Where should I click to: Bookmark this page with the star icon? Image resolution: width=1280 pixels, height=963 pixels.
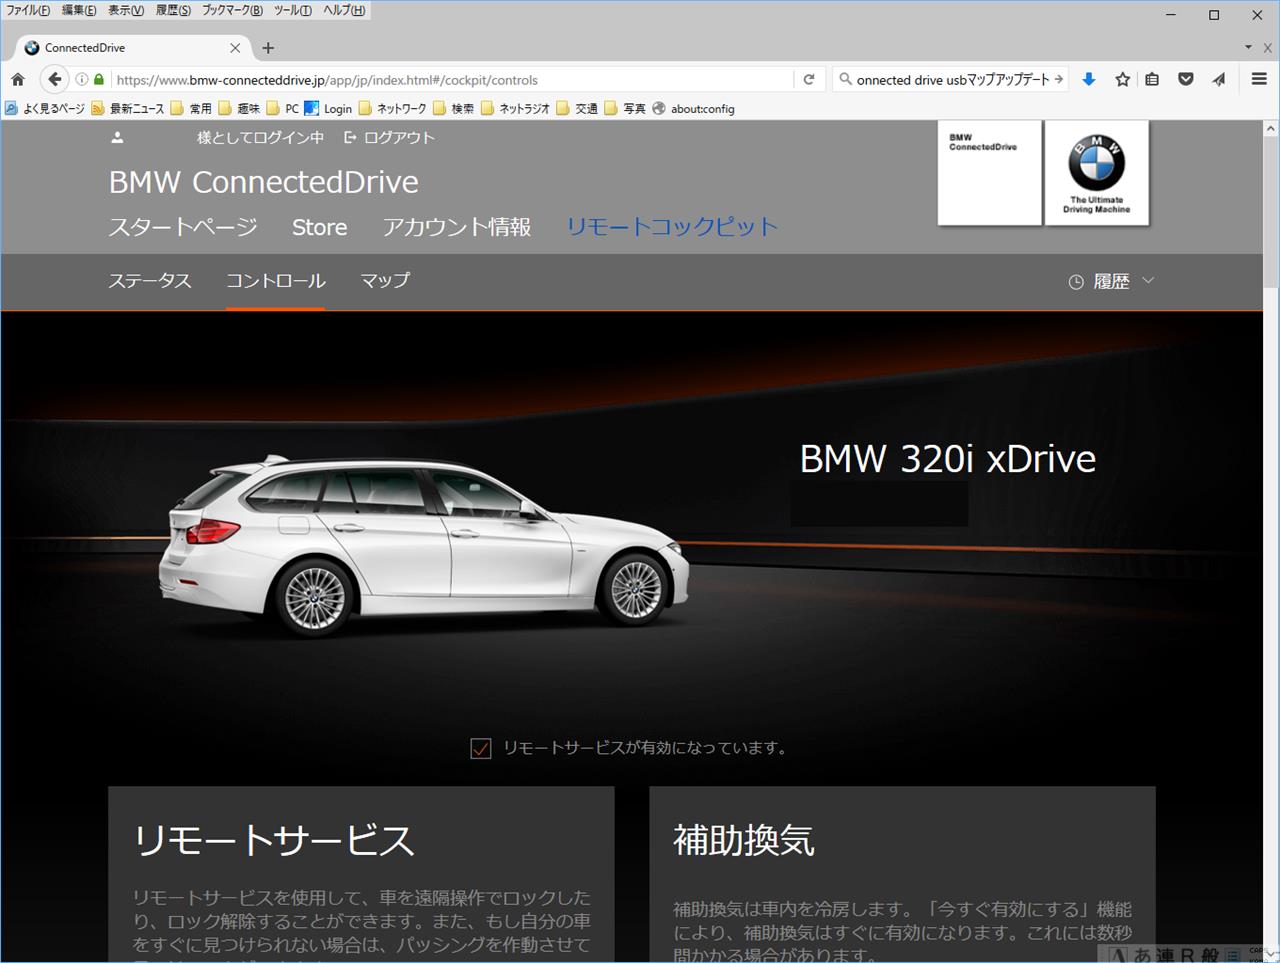coord(1122,79)
